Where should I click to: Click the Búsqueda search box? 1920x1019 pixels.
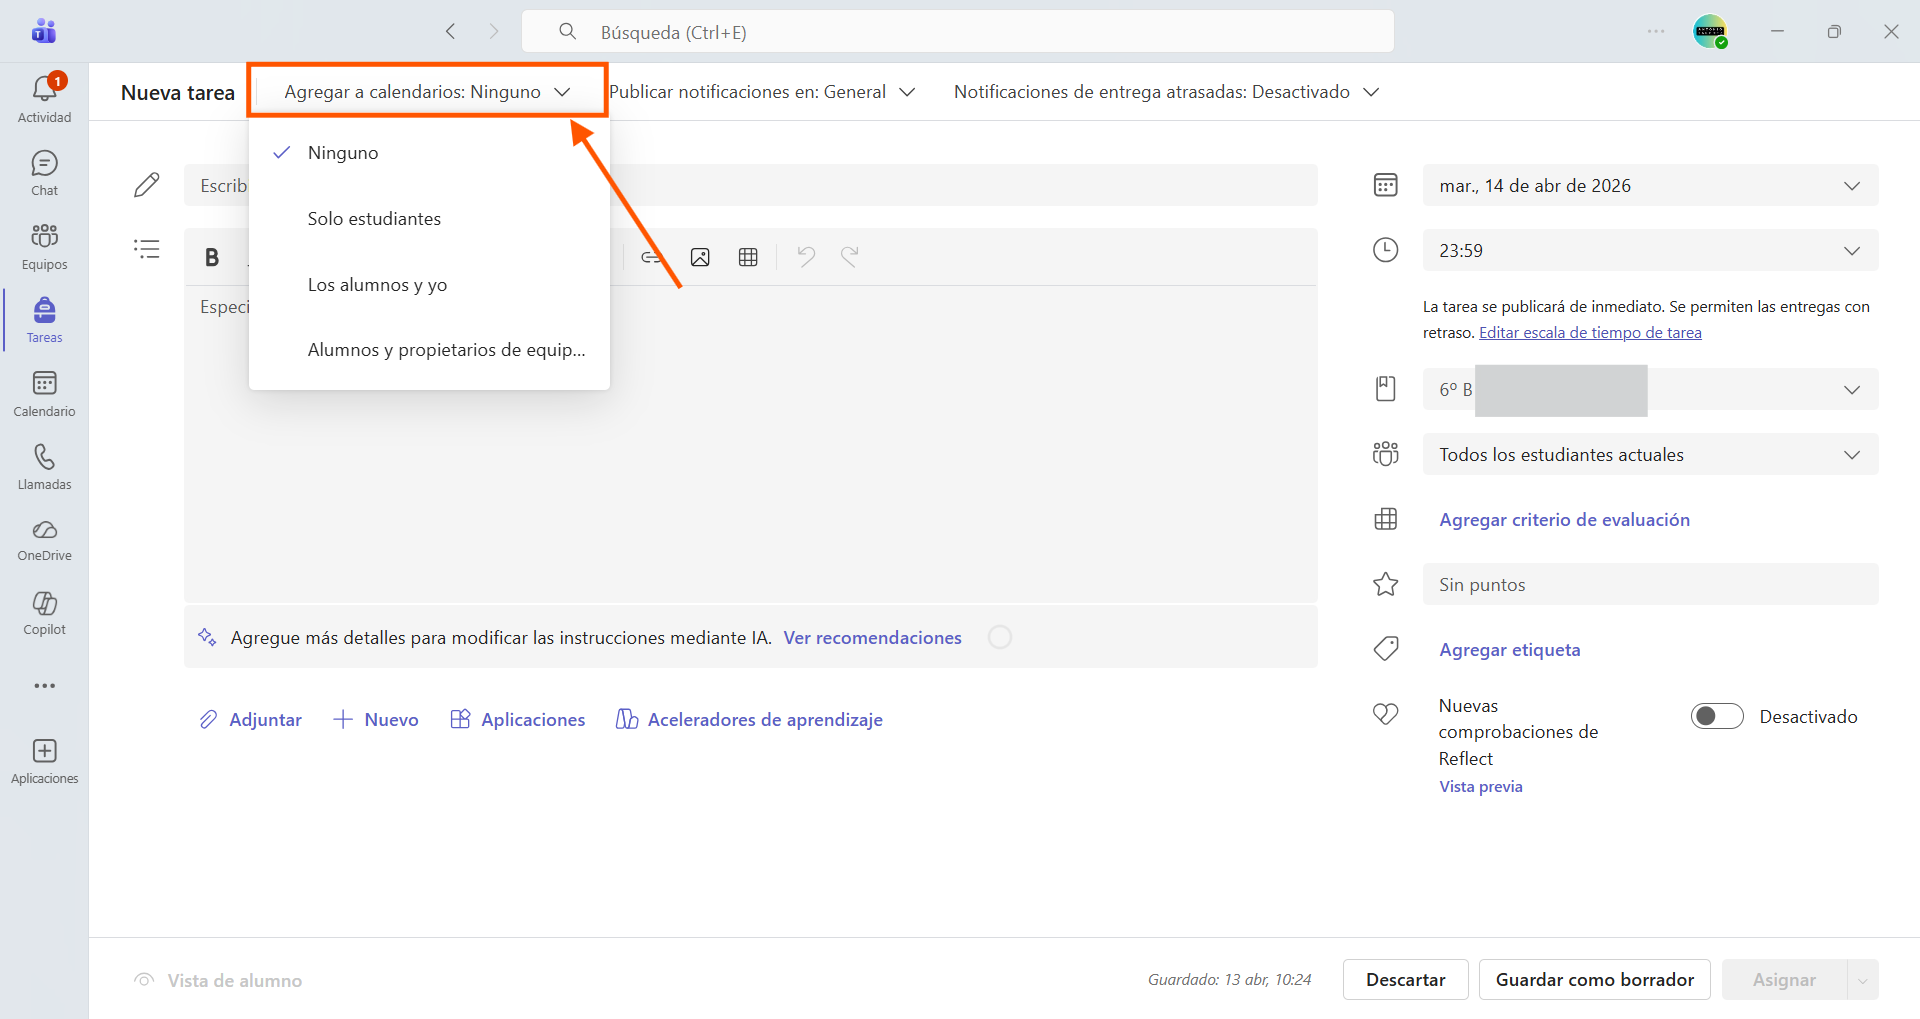click(x=958, y=32)
